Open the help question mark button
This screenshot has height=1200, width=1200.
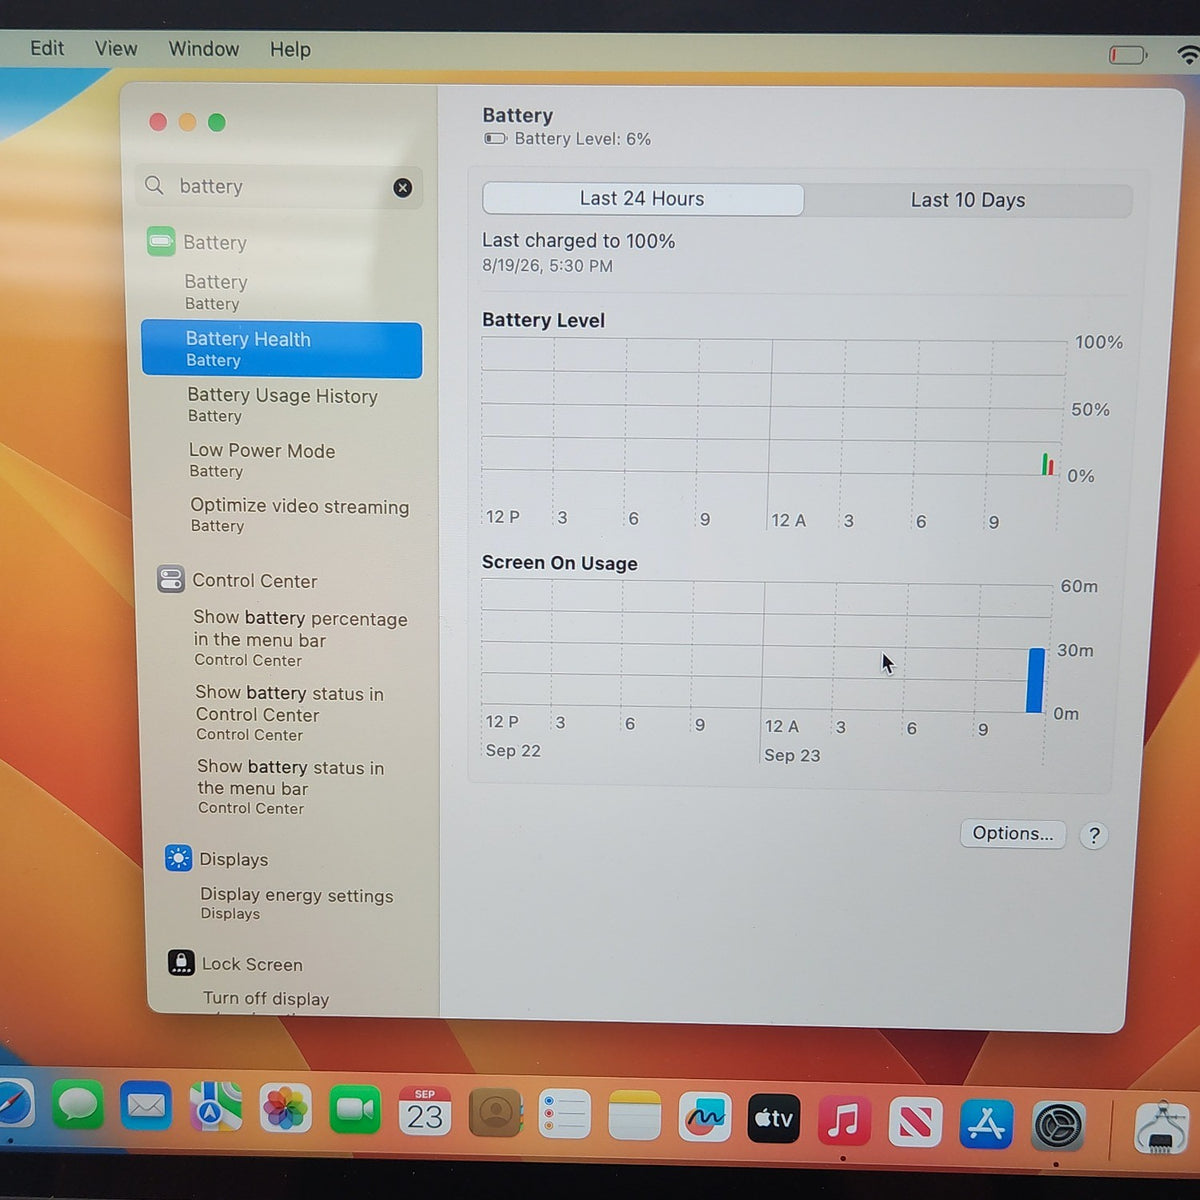click(x=1094, y=836)
